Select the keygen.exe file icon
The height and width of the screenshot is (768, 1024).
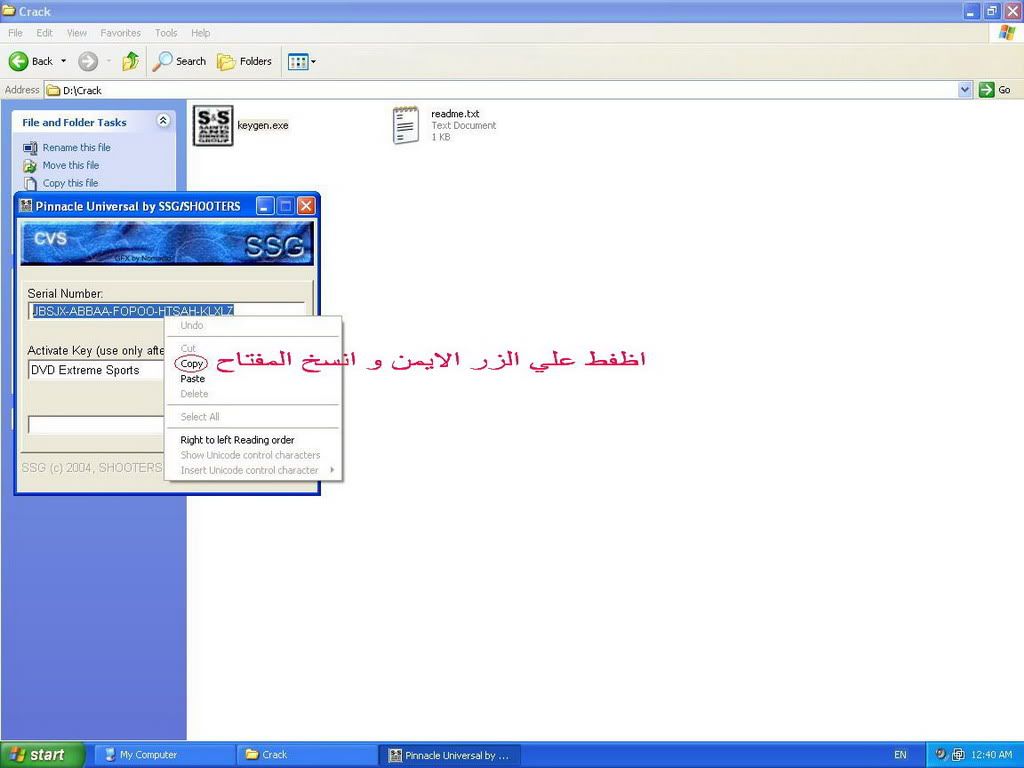(x=213, y=125)
